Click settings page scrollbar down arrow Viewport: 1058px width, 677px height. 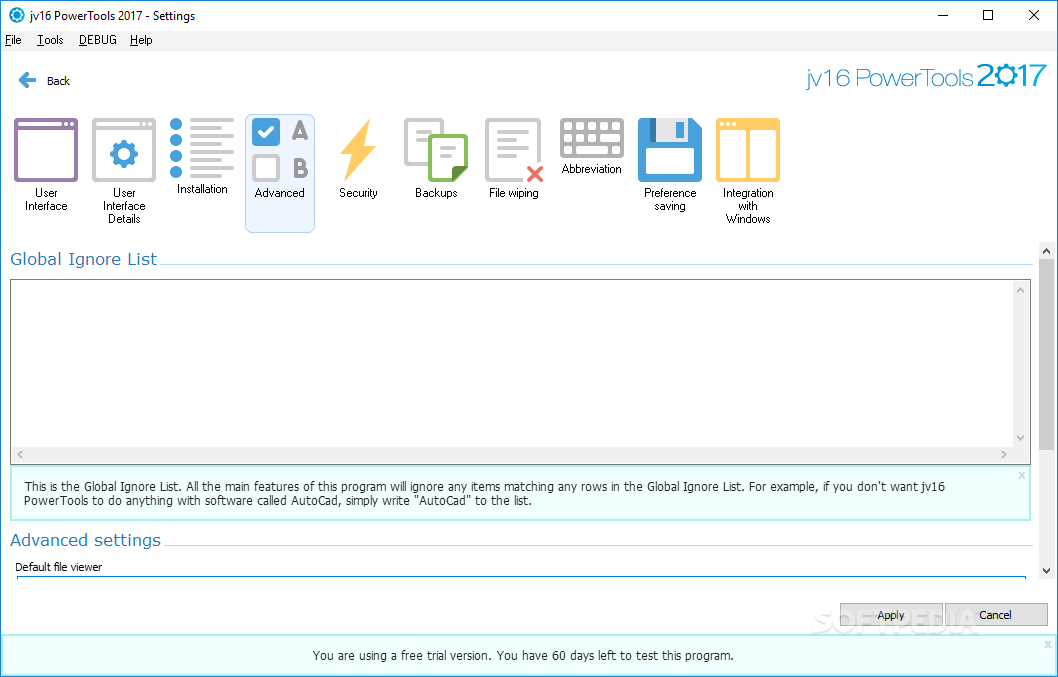tap(1047, 571)
